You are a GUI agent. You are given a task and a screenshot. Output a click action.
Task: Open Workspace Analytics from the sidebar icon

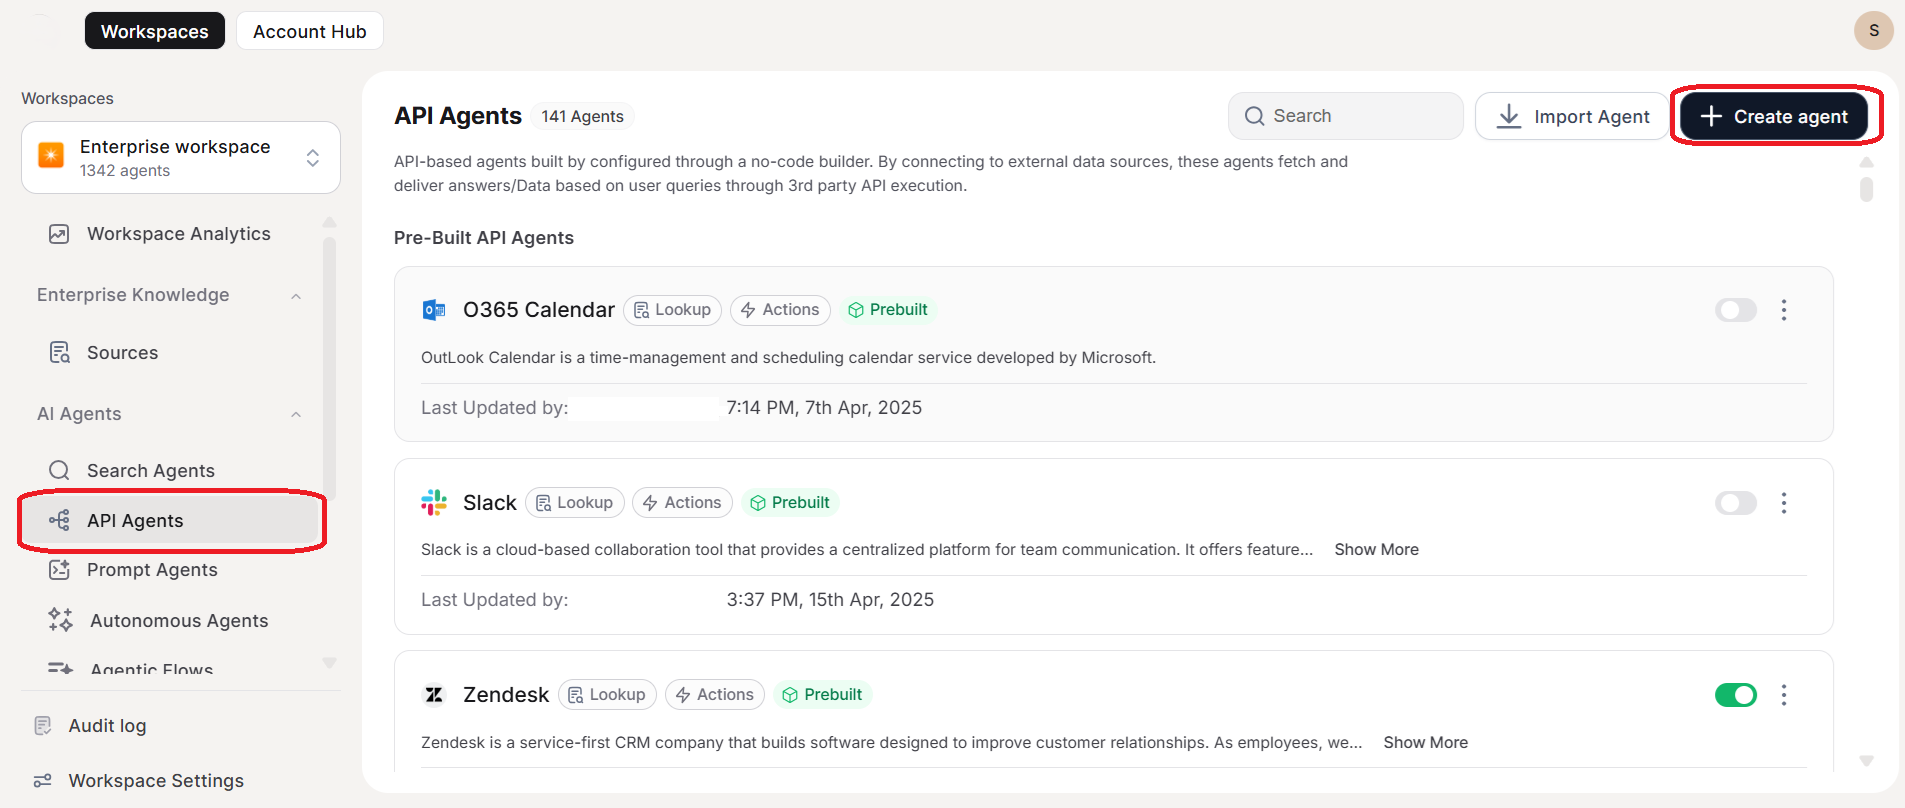(59, 234)
